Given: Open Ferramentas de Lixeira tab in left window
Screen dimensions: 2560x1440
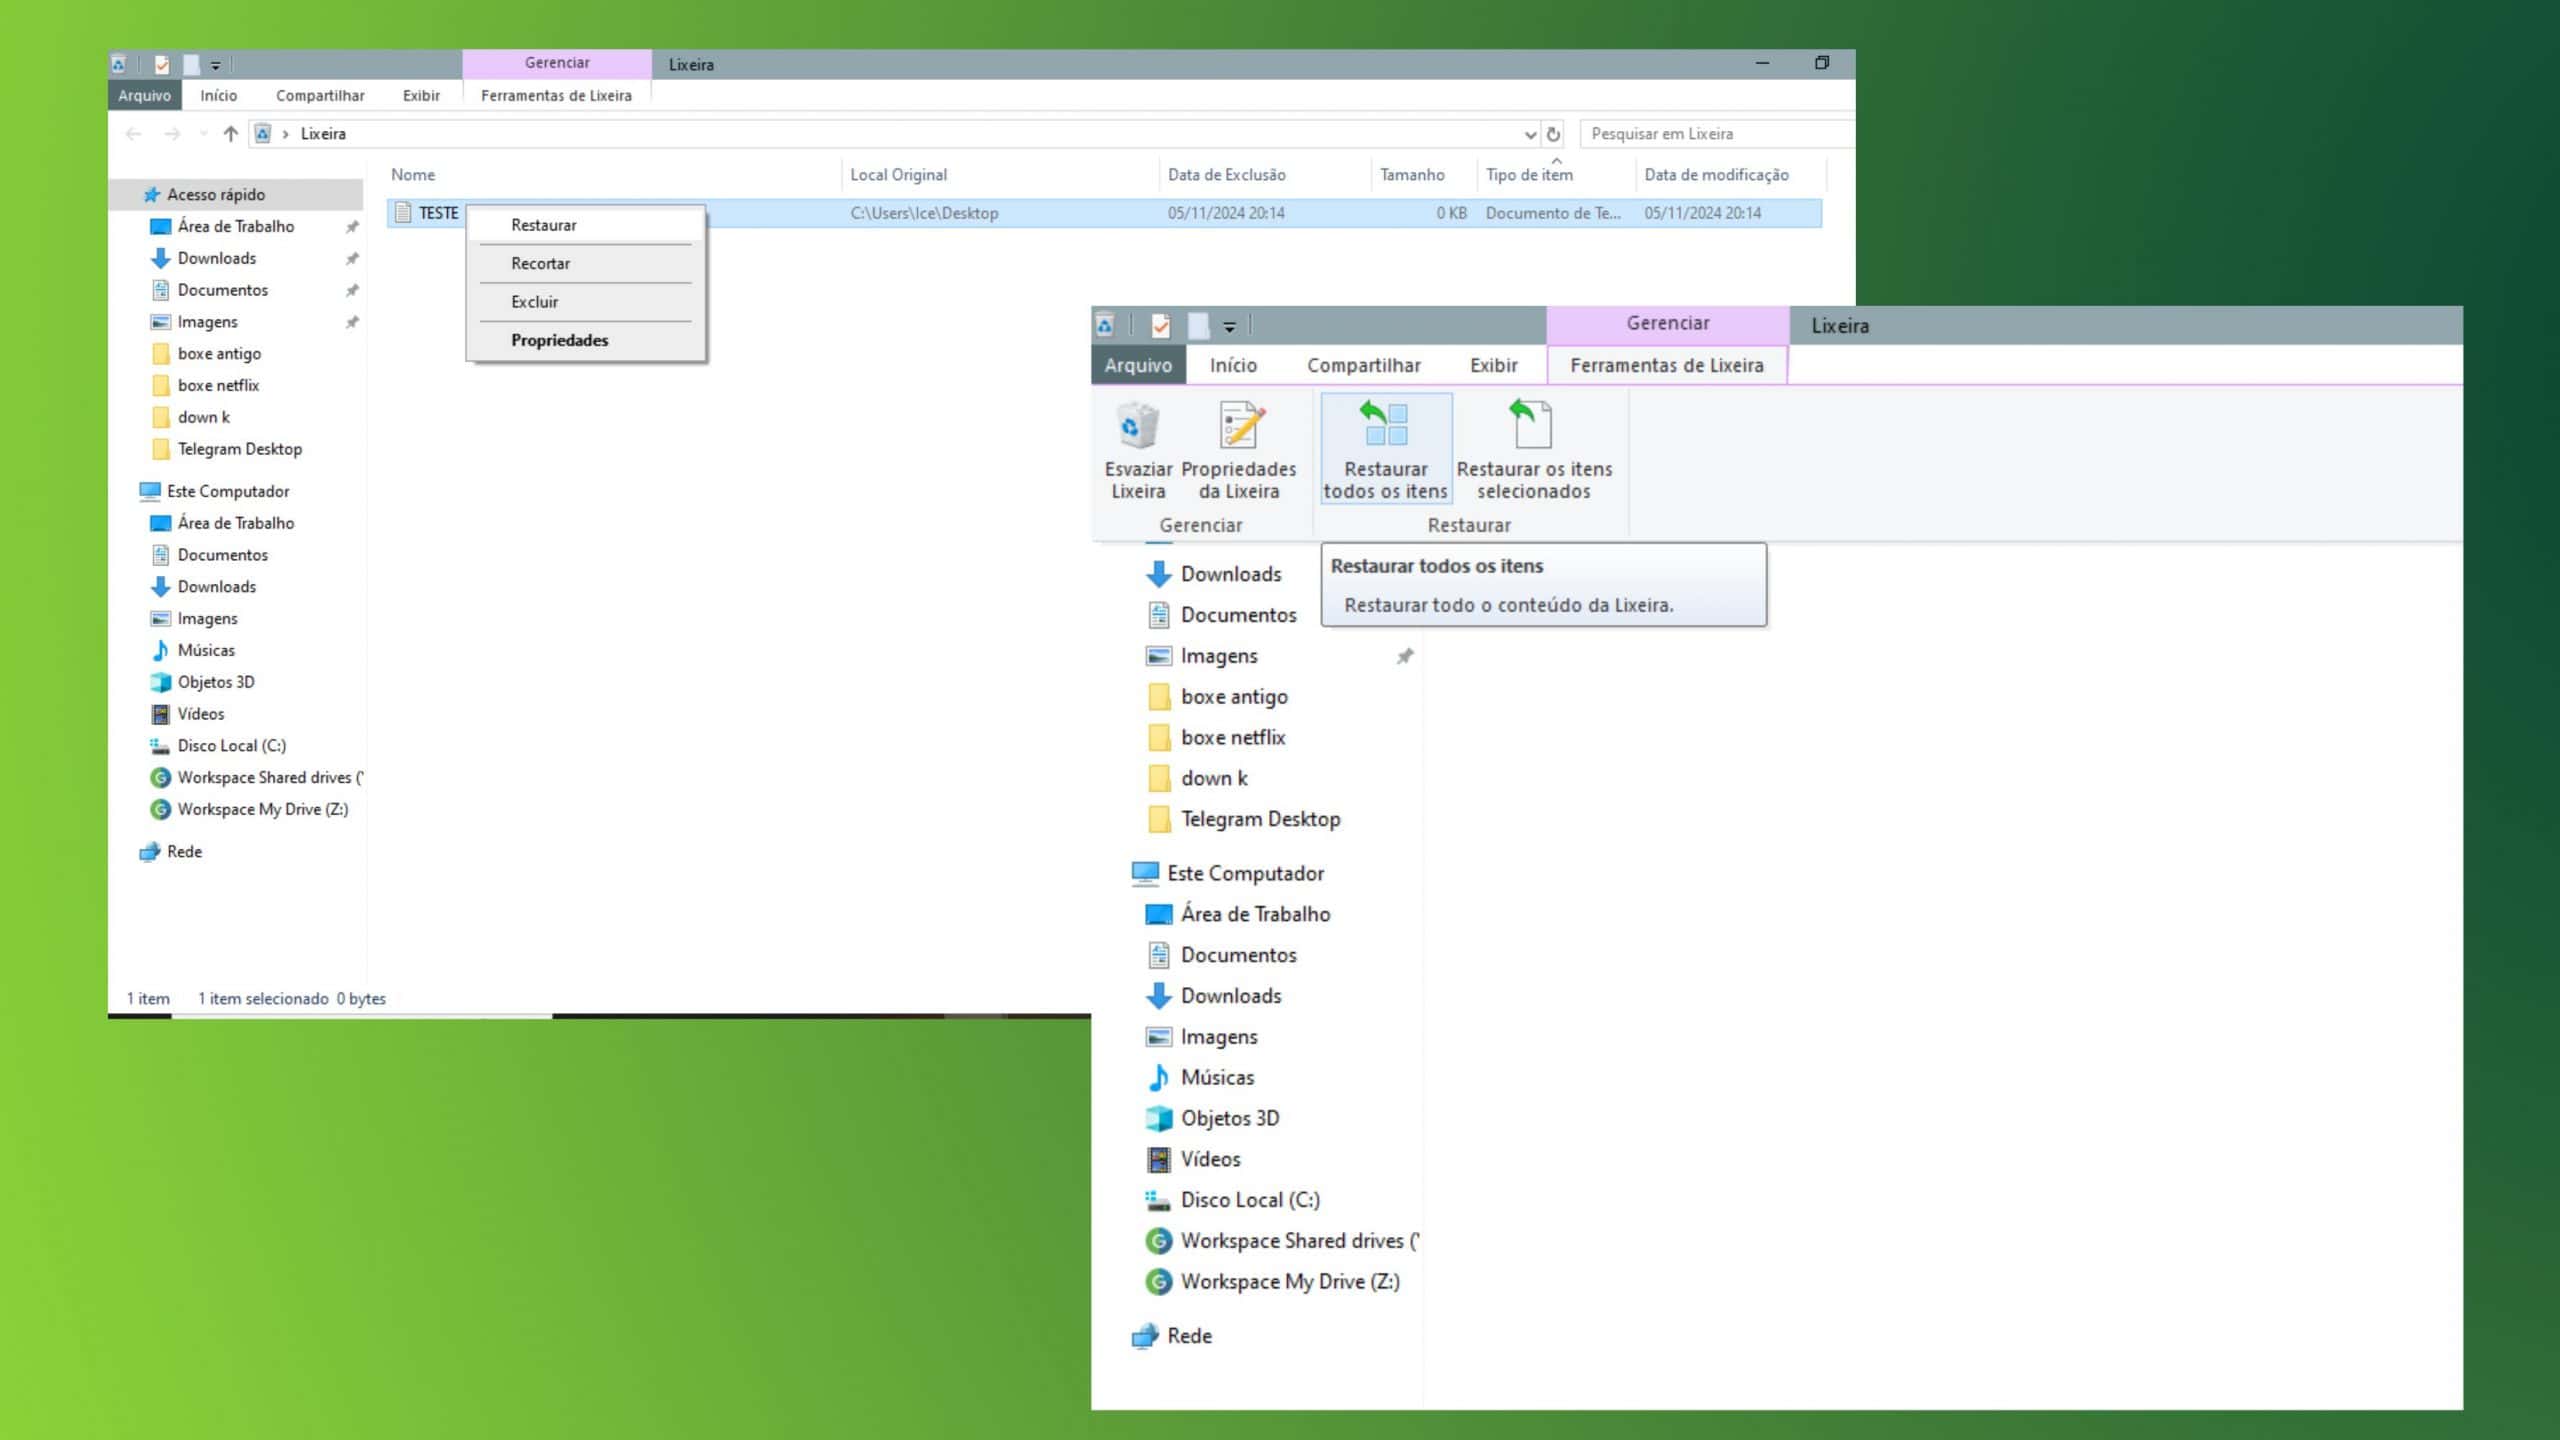Looking at the screenshot, I should tap(556, 96).
